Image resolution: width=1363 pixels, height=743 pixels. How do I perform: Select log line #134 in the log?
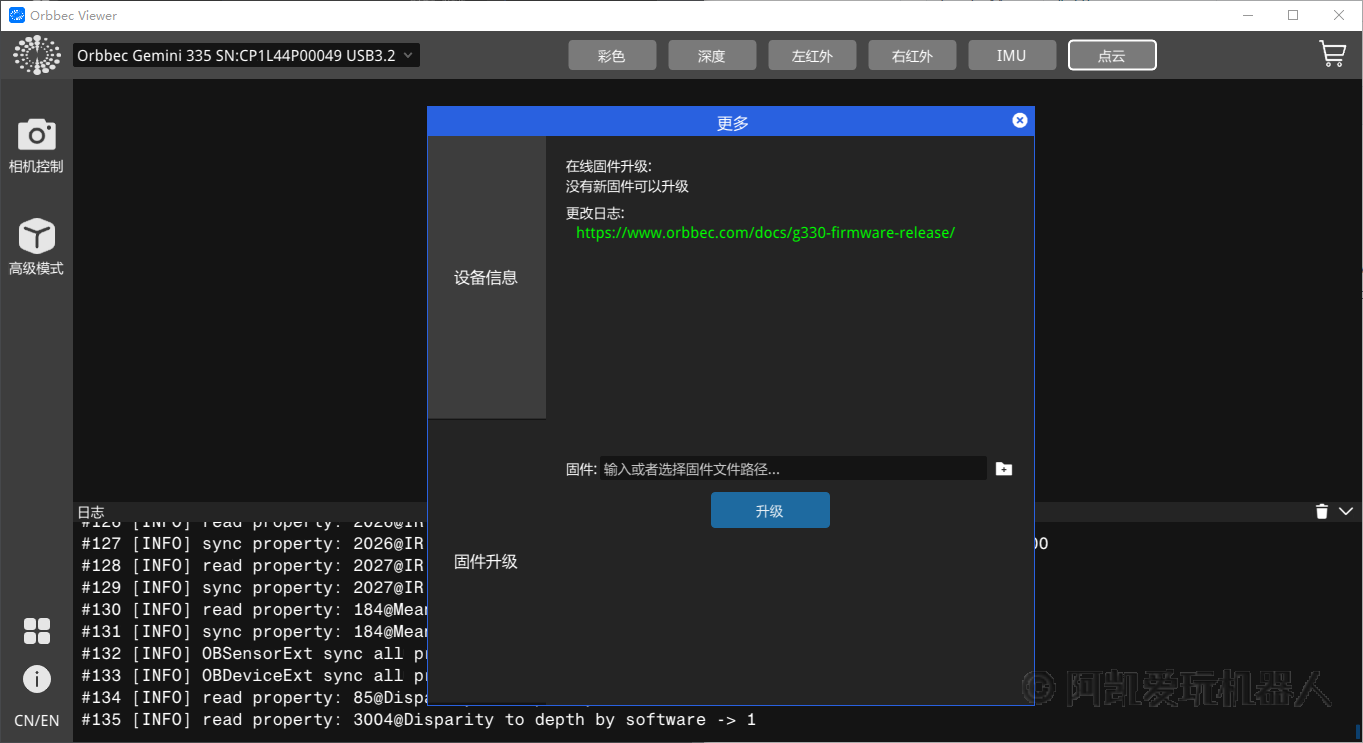[254, 698]
